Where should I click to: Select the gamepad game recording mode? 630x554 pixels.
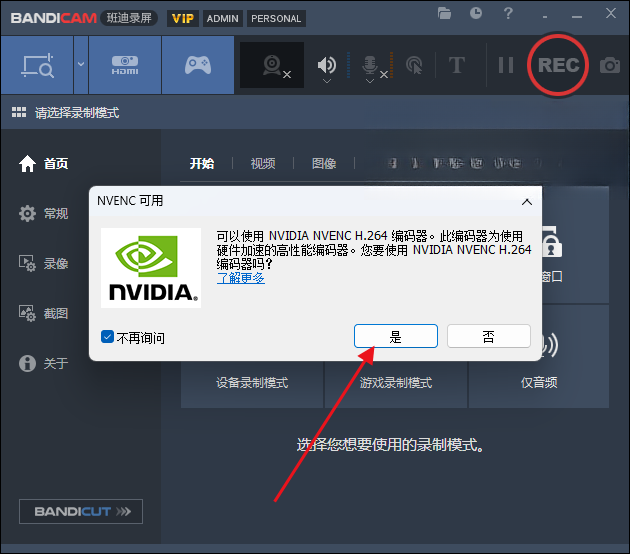(198, 65)
